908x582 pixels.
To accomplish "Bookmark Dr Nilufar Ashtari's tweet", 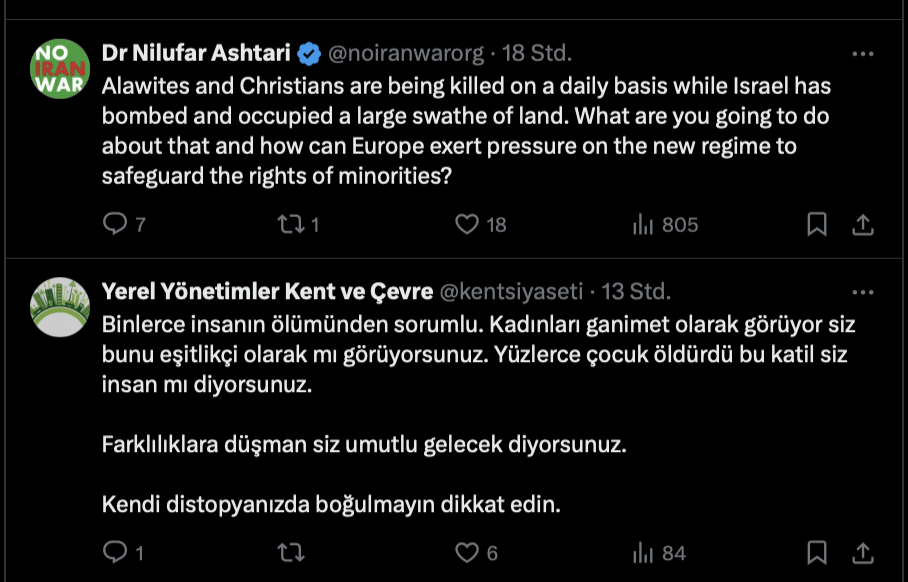I will 817,225.
